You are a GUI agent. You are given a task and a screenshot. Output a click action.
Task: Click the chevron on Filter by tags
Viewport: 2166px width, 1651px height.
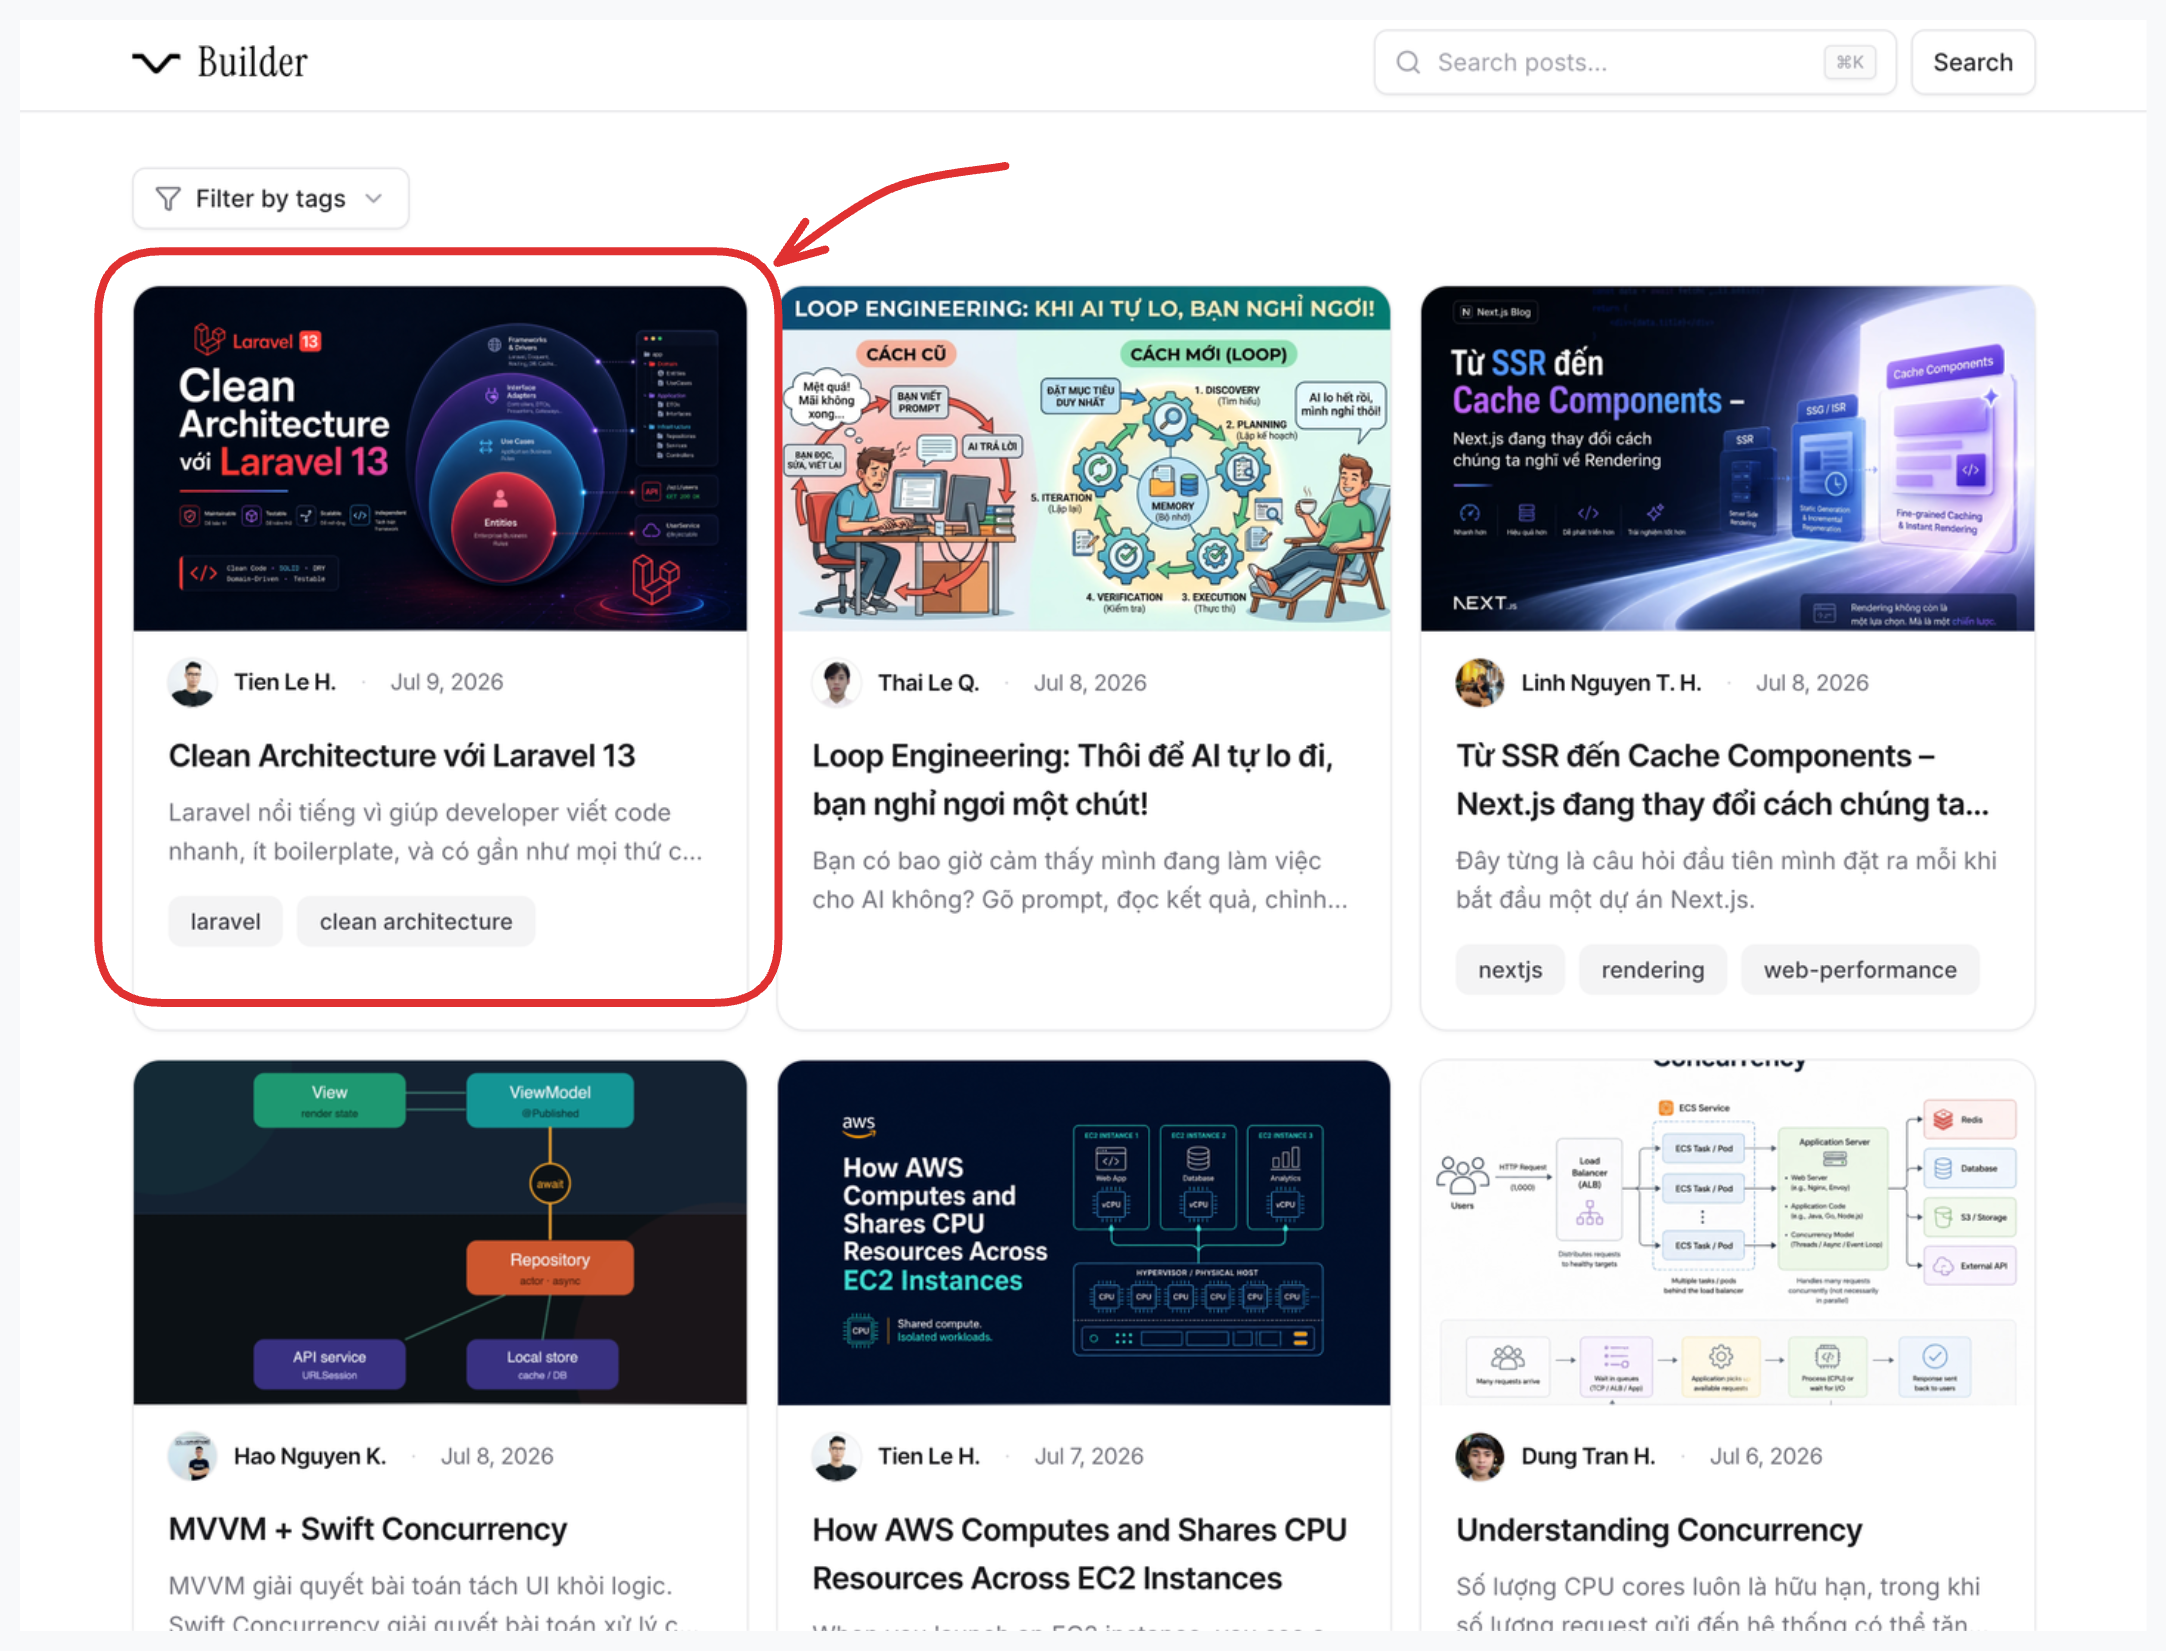pyautogui.click(x=374, y=199)
